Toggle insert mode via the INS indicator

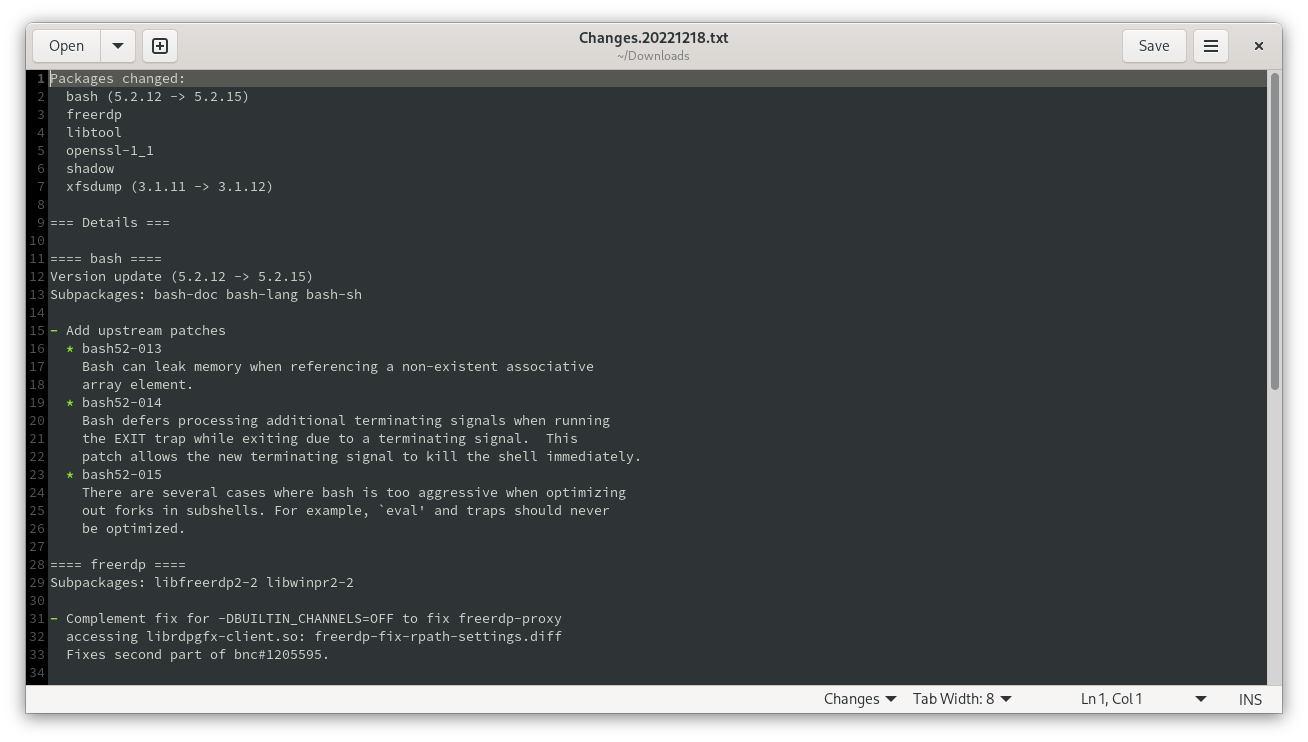point(1250,698)
